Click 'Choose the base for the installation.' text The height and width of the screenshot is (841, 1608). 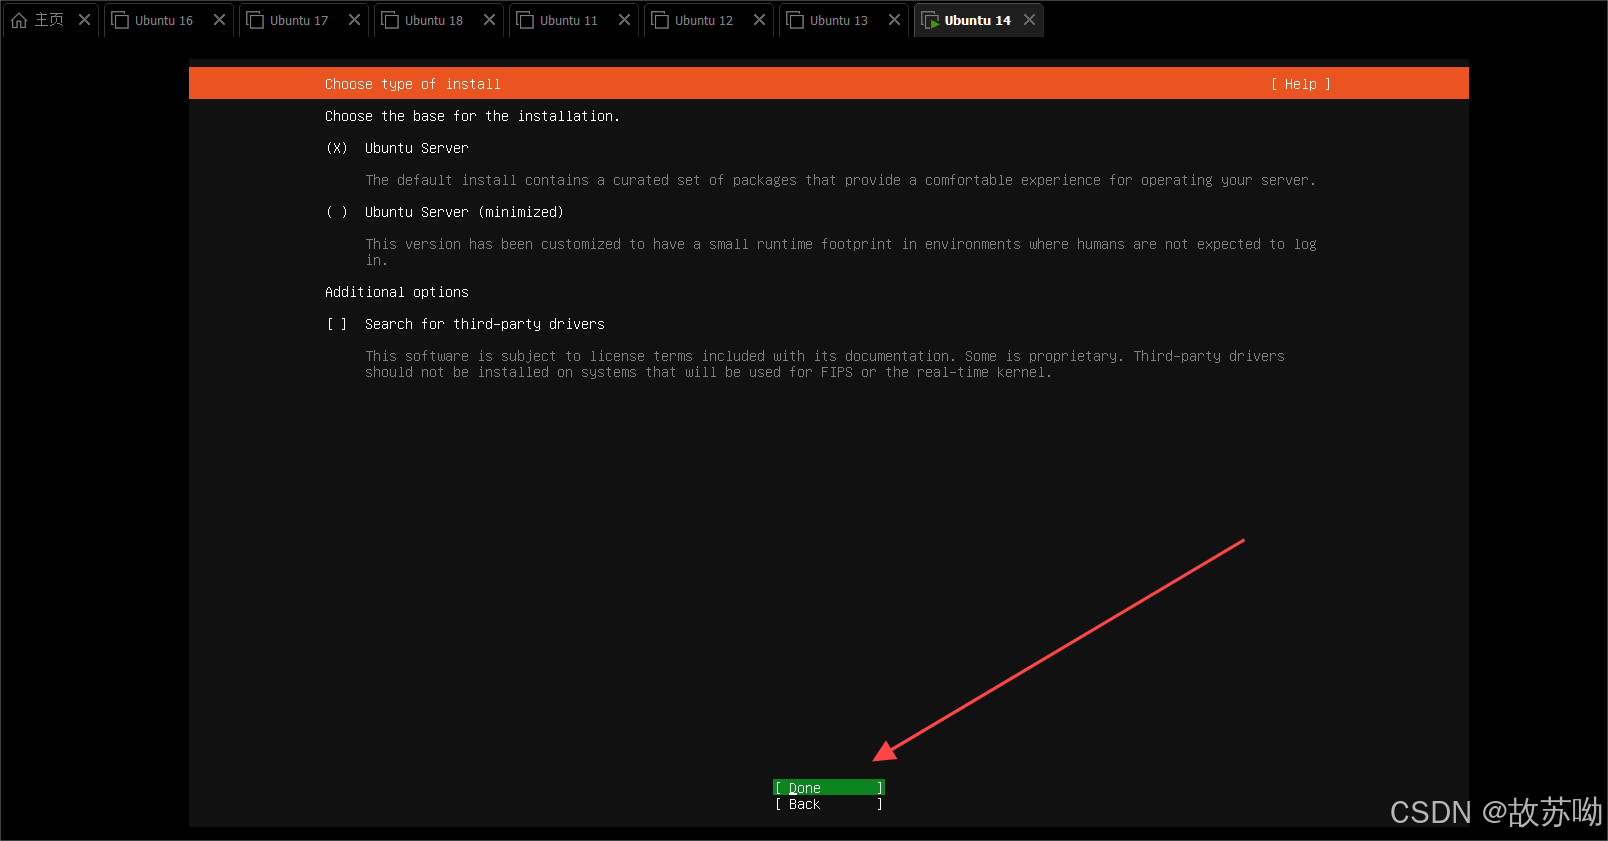(x=472, y=116)
